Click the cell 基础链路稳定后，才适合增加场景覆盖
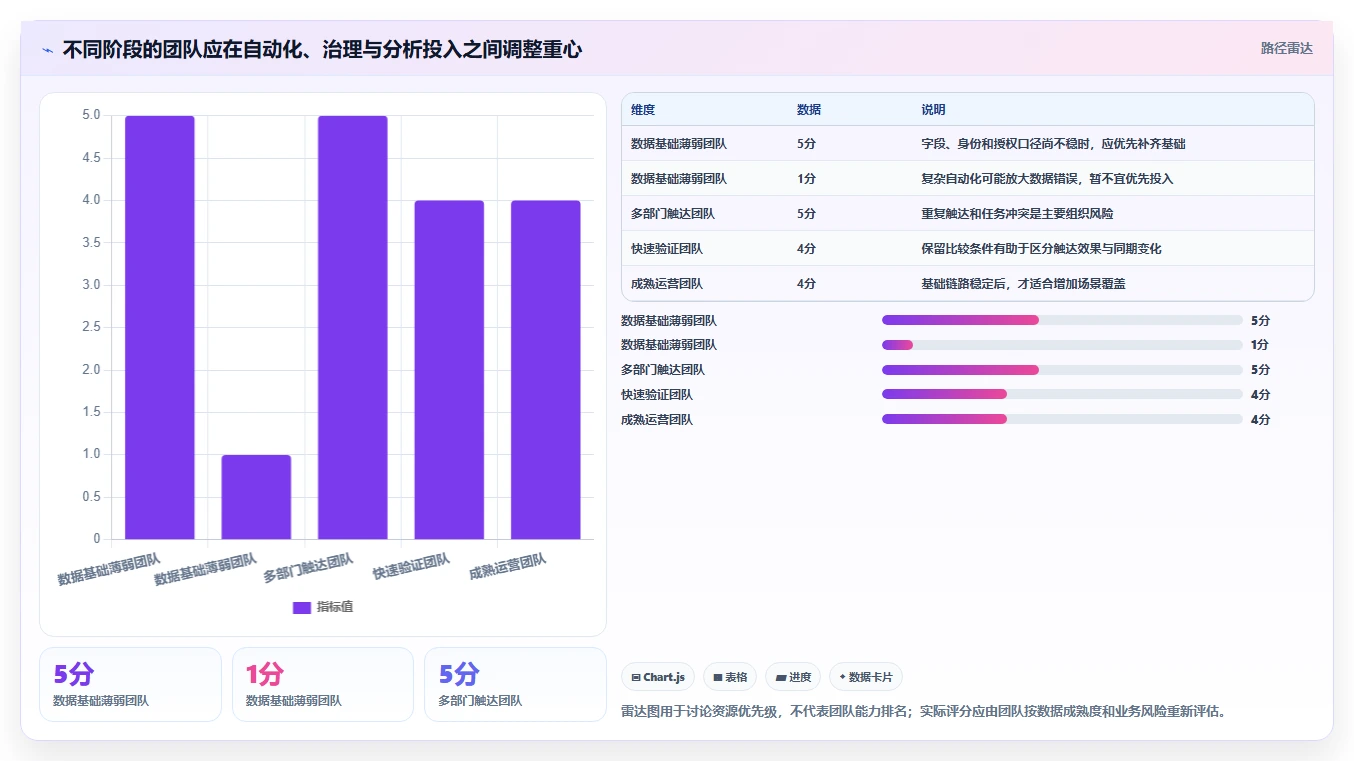Screen dimensions: 1354x761 pyautogui.click(x=1023, y=284)
